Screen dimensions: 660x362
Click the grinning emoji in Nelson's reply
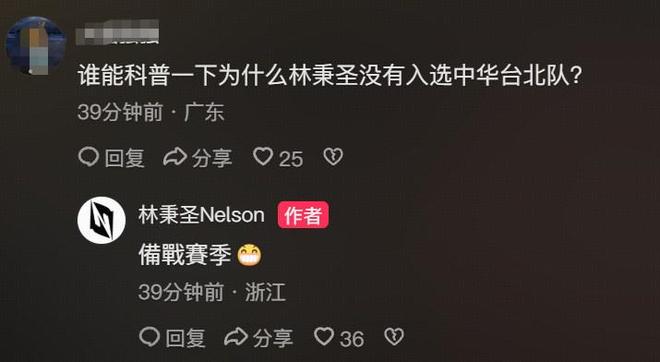[x=249, y=256]
